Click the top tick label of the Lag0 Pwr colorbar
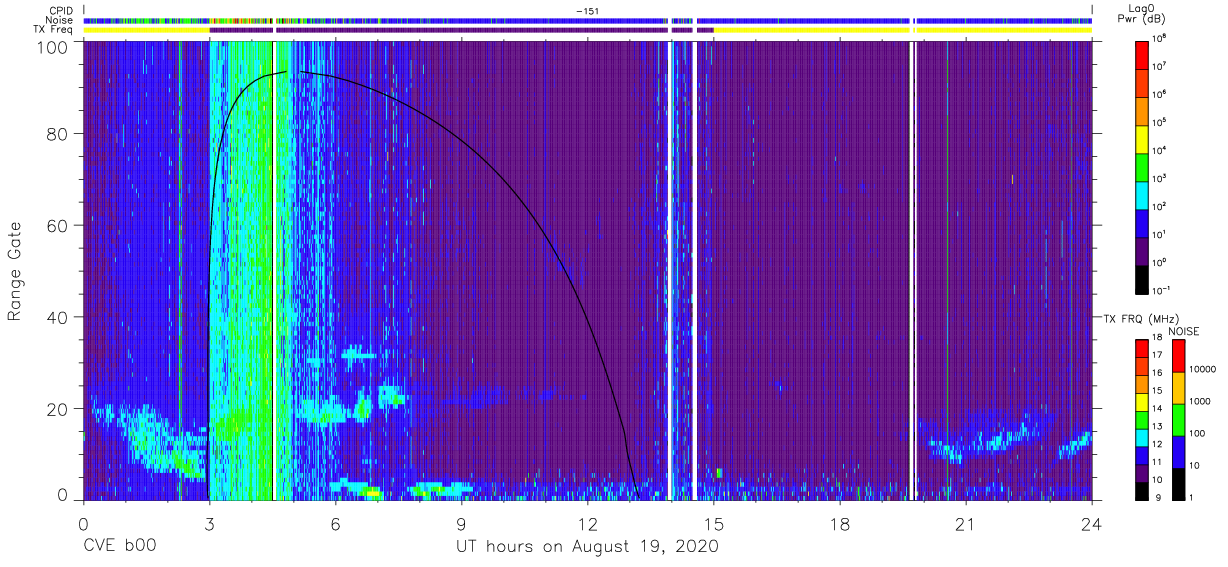The height and width of the screenshot is (567, 1228). (x=1162, y=37)
